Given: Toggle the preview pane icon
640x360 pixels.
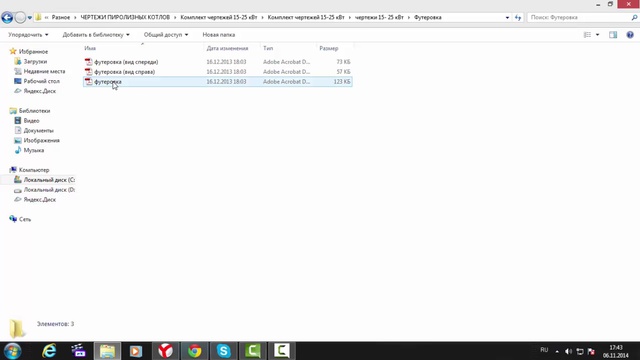Looking at the screenshot, I should [613, 35].
